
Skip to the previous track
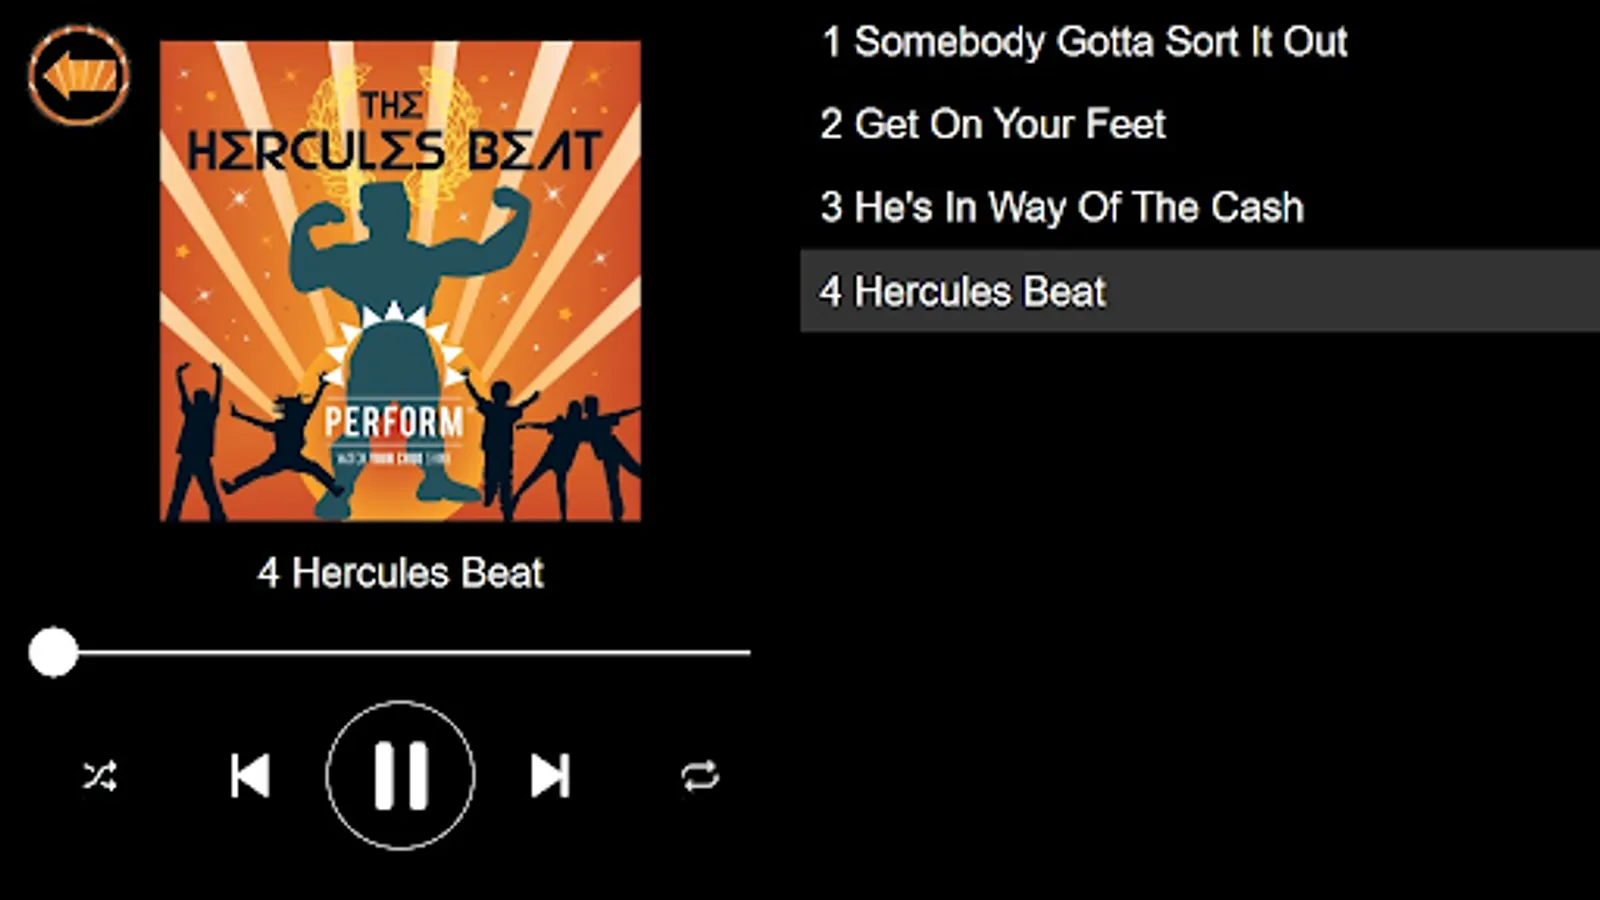coord(250,776)
